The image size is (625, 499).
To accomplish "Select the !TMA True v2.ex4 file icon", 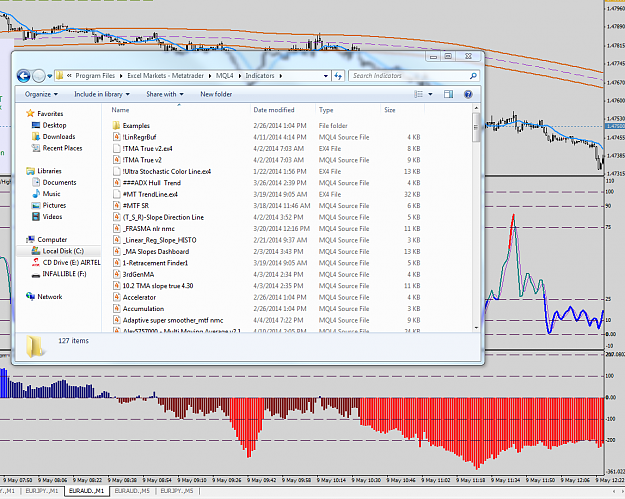I will point(116,149).
